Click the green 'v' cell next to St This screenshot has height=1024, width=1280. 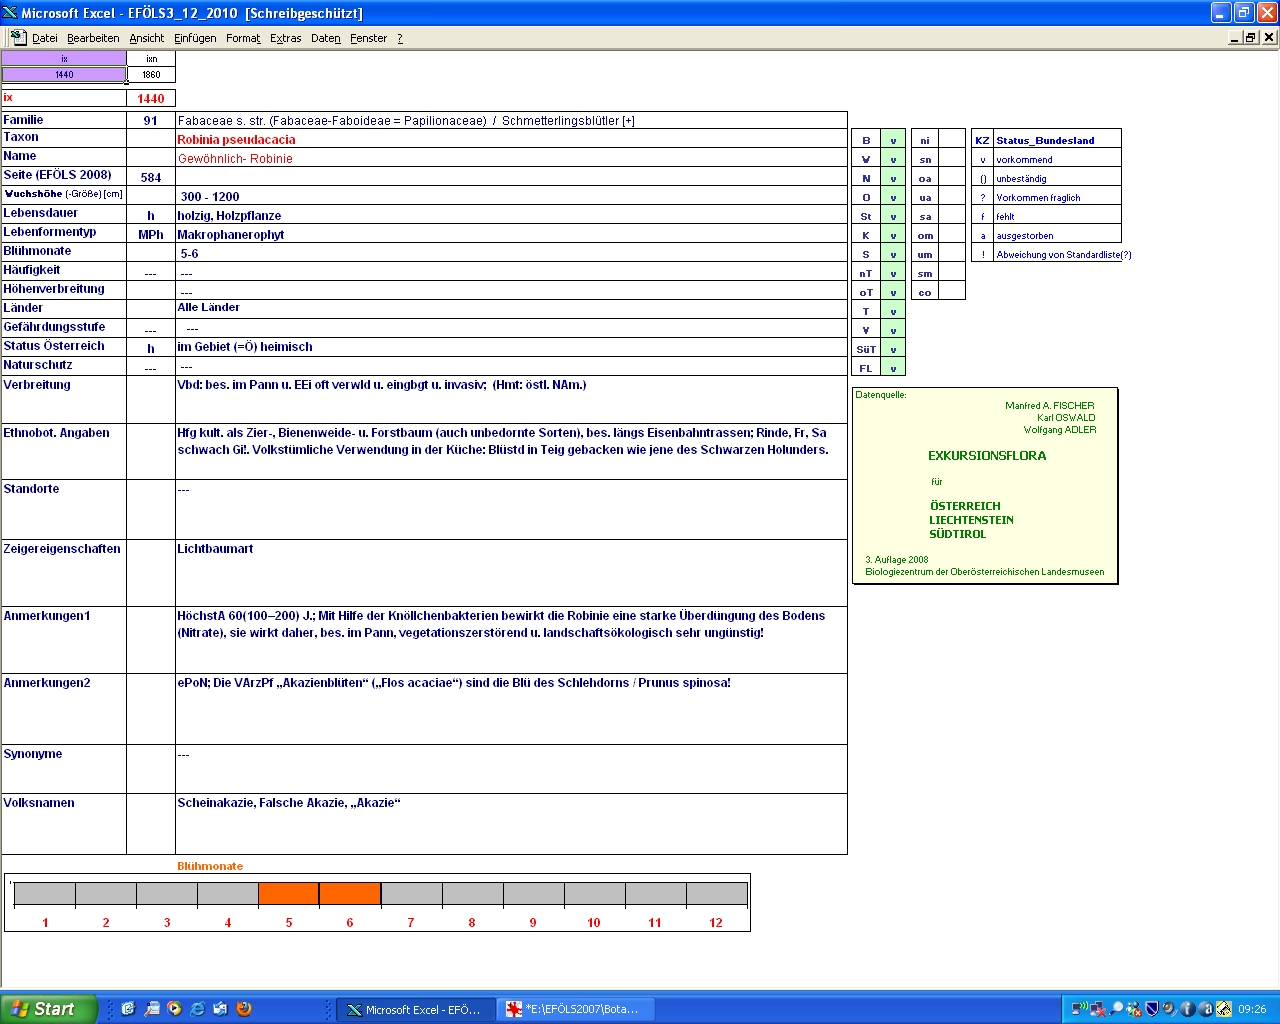coord(893,216)
